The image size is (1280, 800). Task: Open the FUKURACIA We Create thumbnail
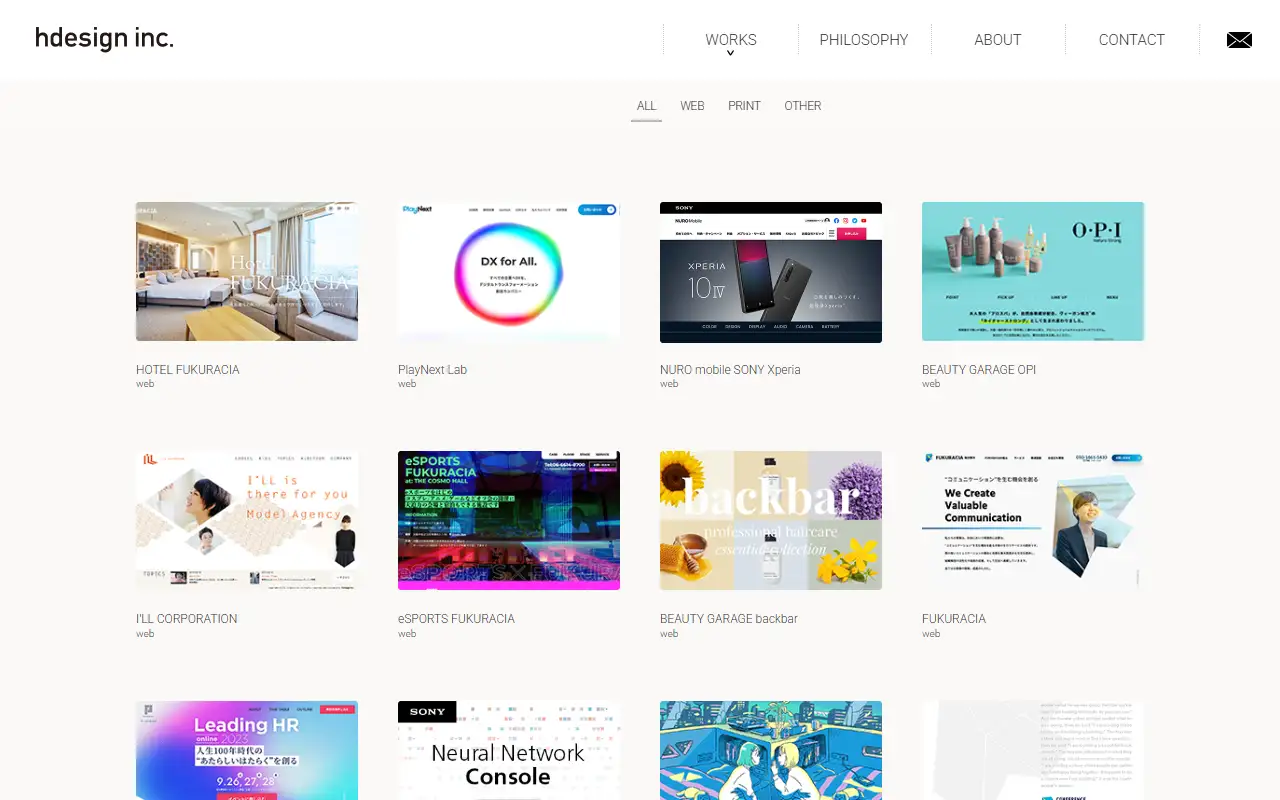(1033, 521)
